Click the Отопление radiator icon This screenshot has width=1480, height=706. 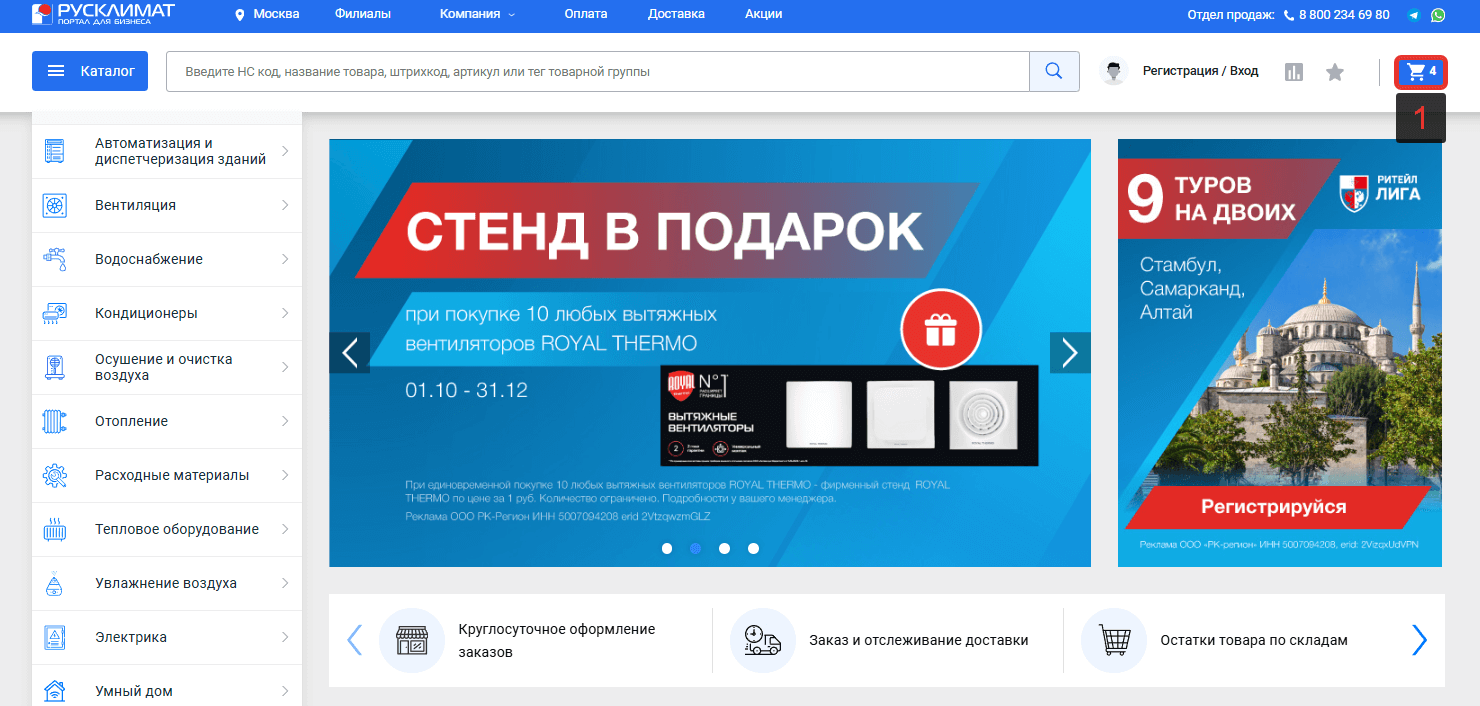54,421
